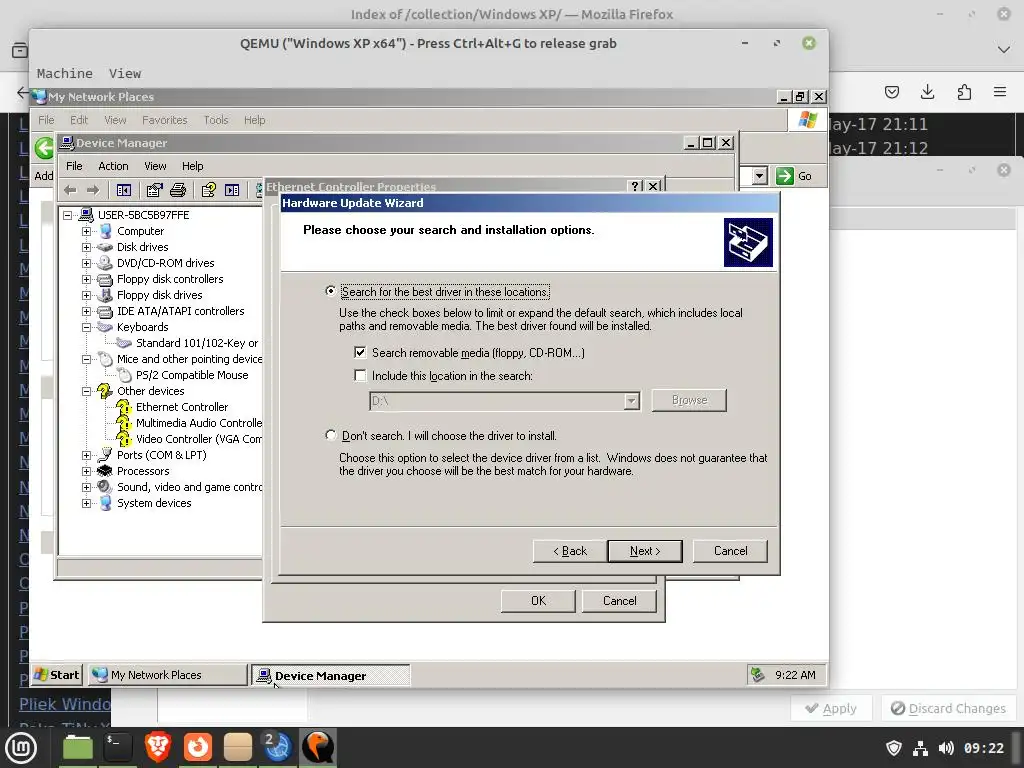The height and width of the screenshot is (768, 1024).
Task: Select 'Don't search' radio option
Action: coord(330,435)
